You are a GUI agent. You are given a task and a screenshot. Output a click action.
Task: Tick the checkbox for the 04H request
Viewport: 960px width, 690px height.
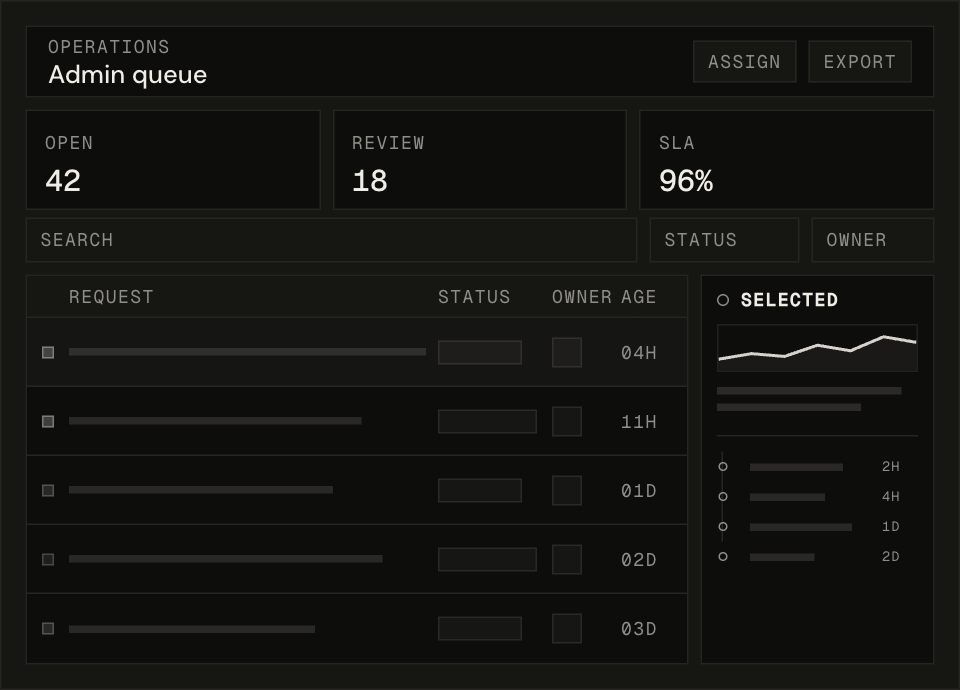[x=48, y=352]
